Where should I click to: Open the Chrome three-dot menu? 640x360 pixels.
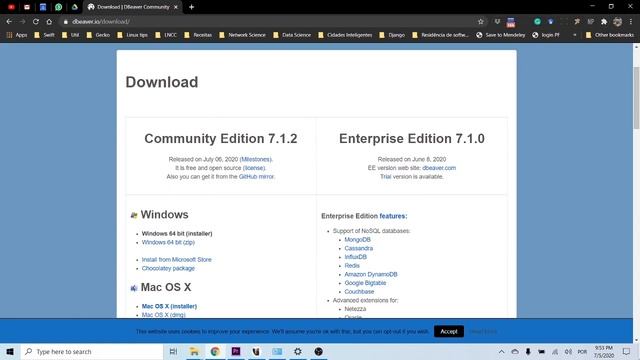tap(631, 22)
